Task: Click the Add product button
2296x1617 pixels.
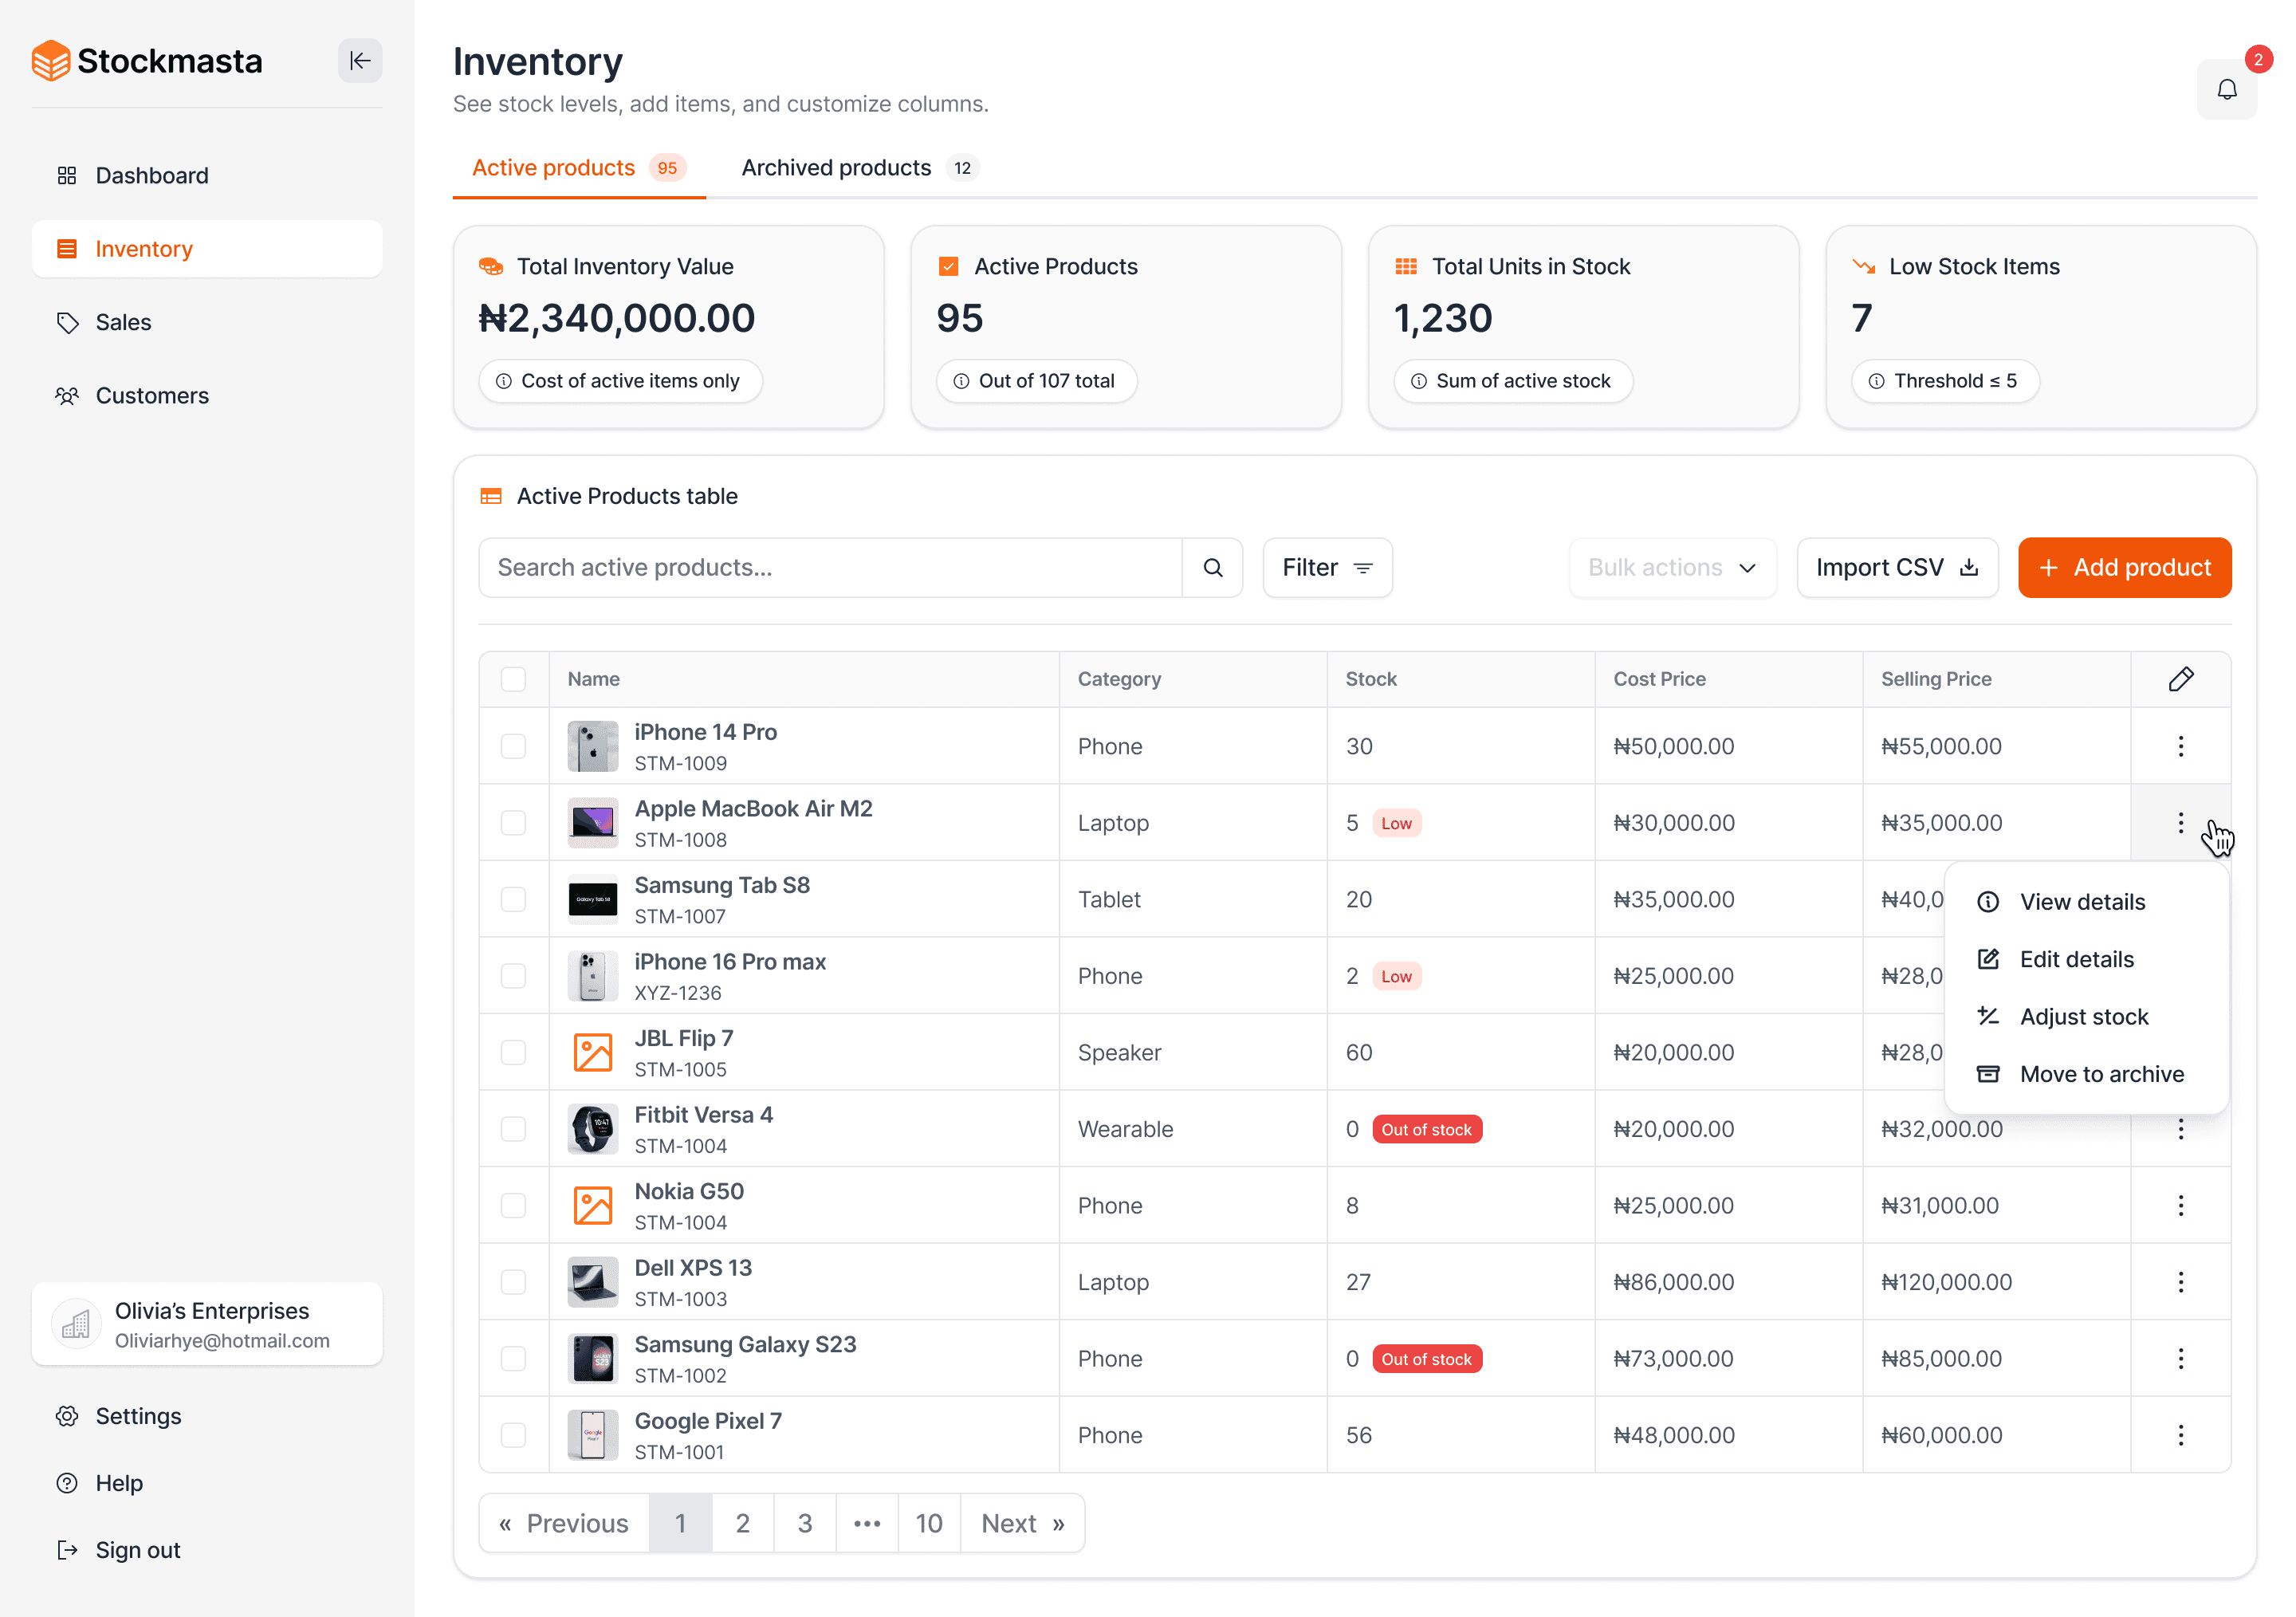Action: point(2124,568)
